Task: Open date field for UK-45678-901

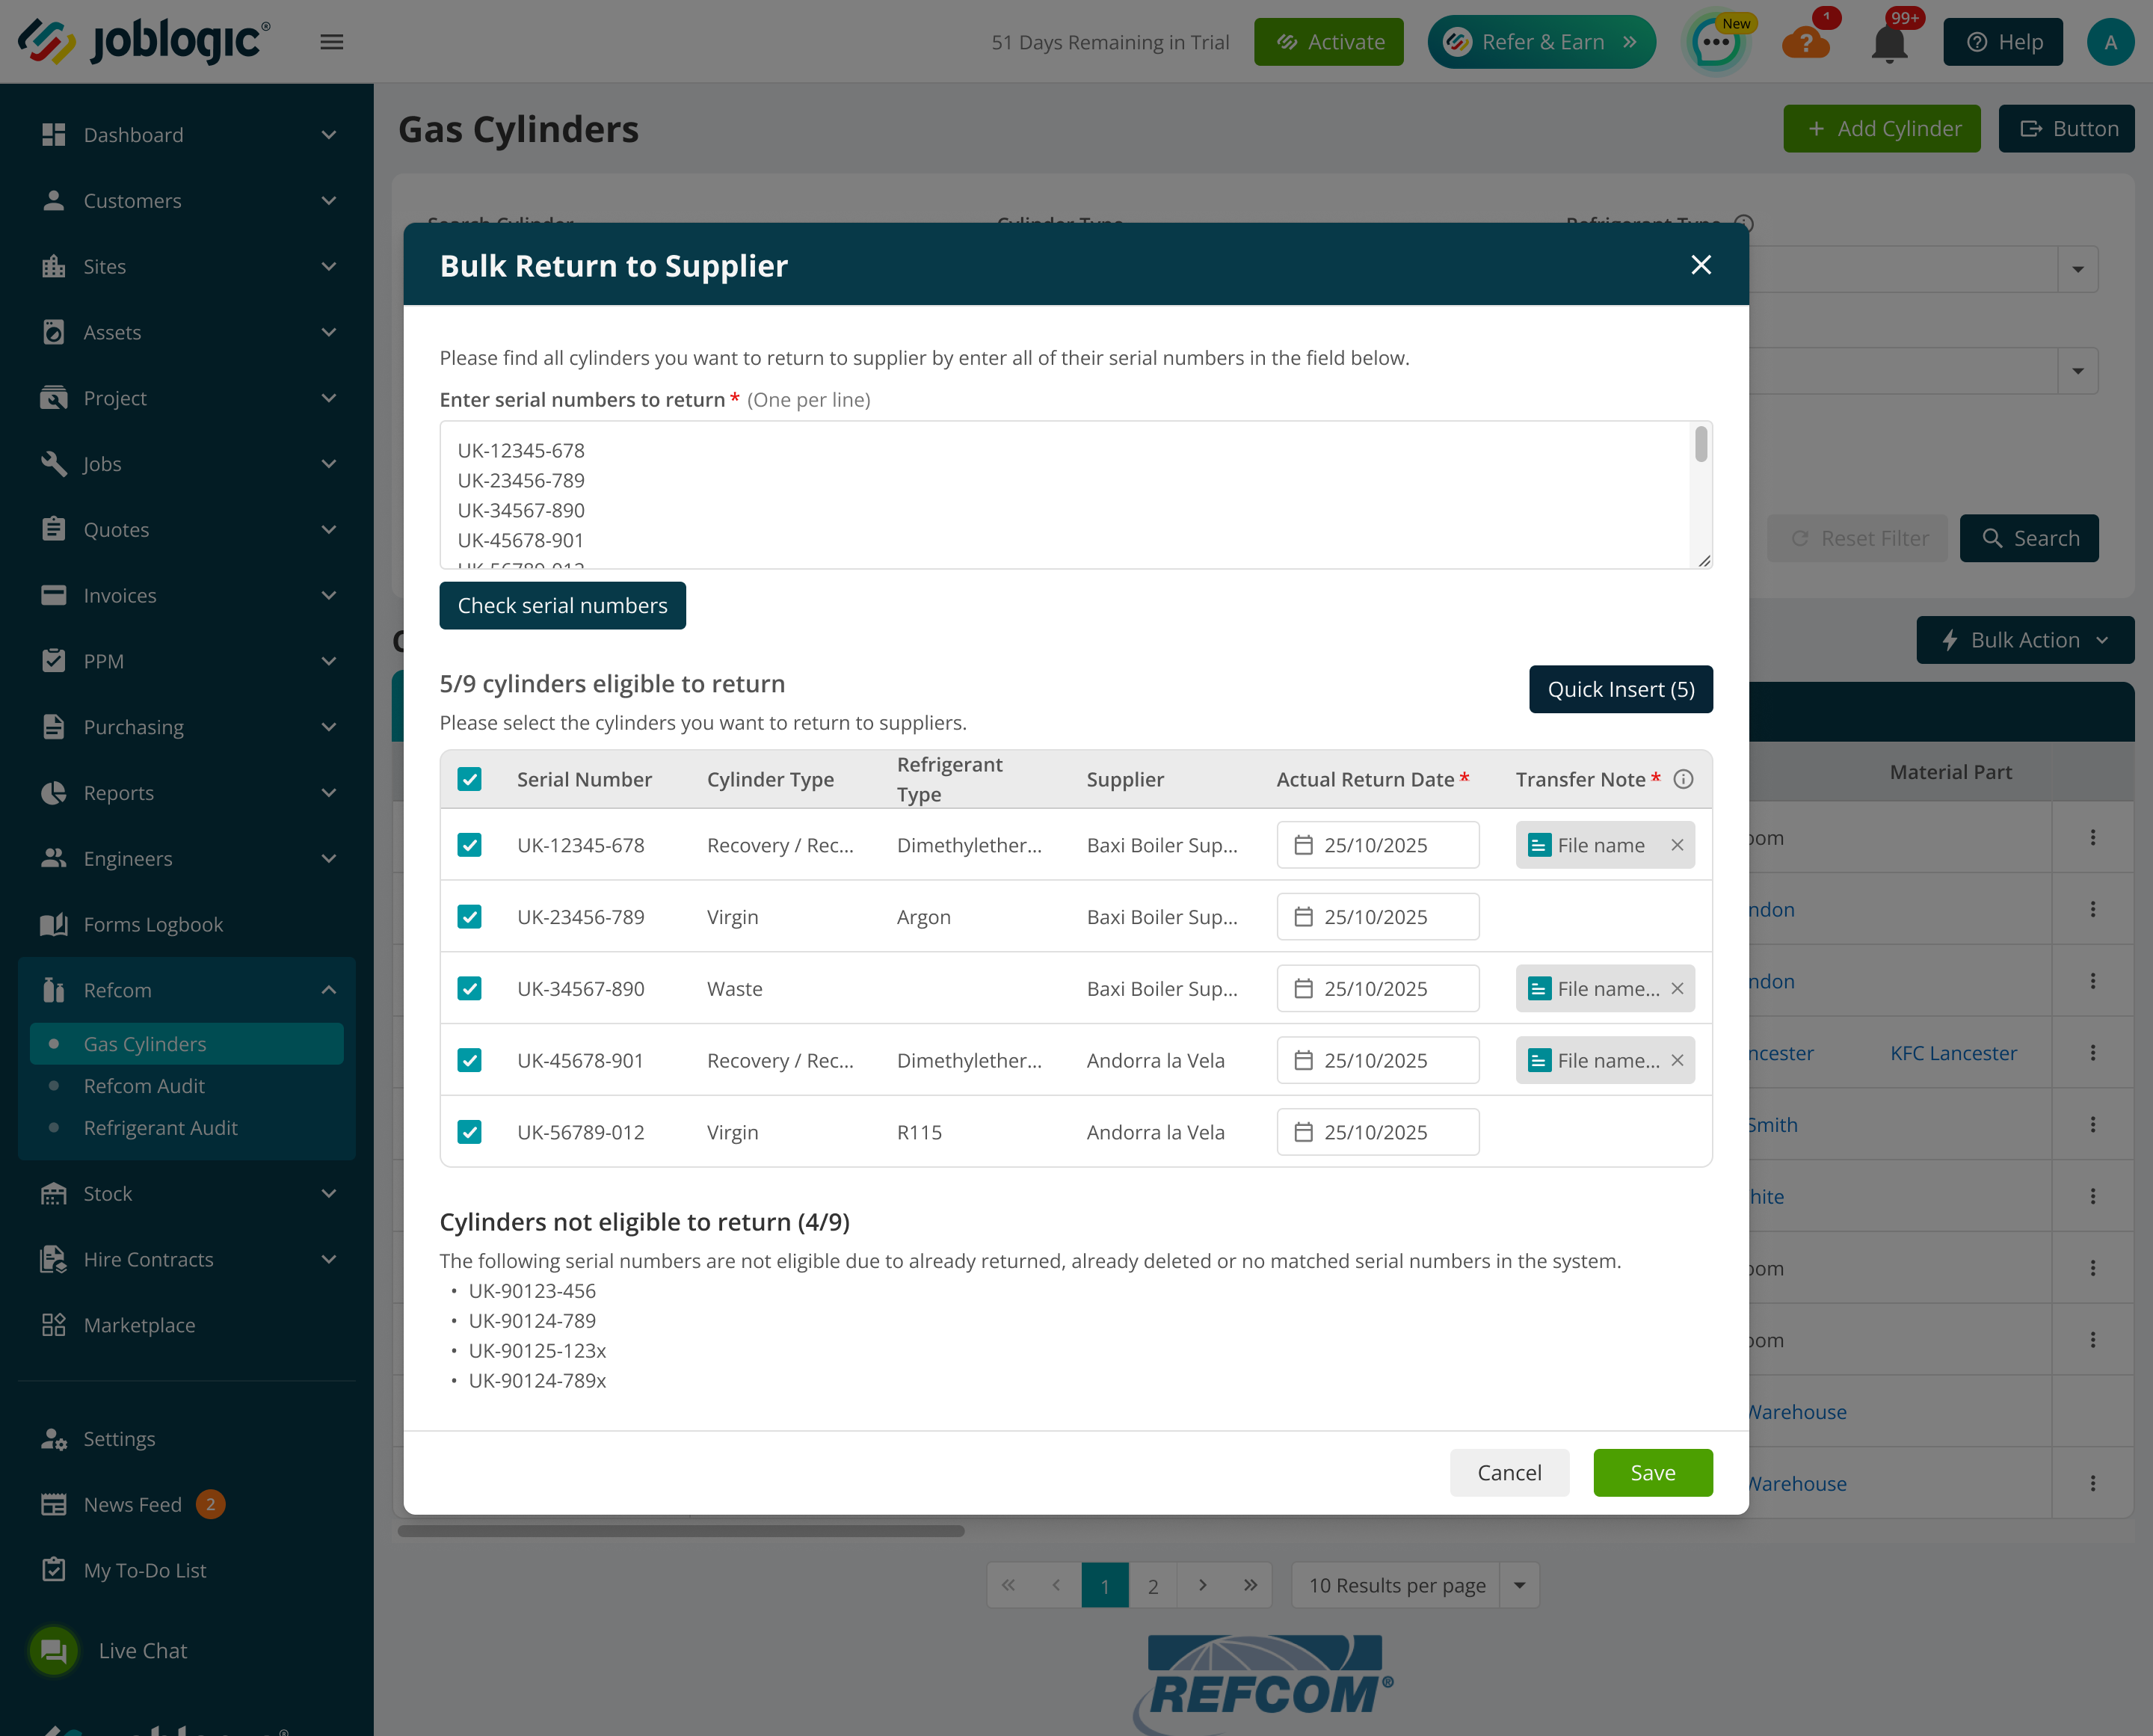Action: (1377, 1060)
